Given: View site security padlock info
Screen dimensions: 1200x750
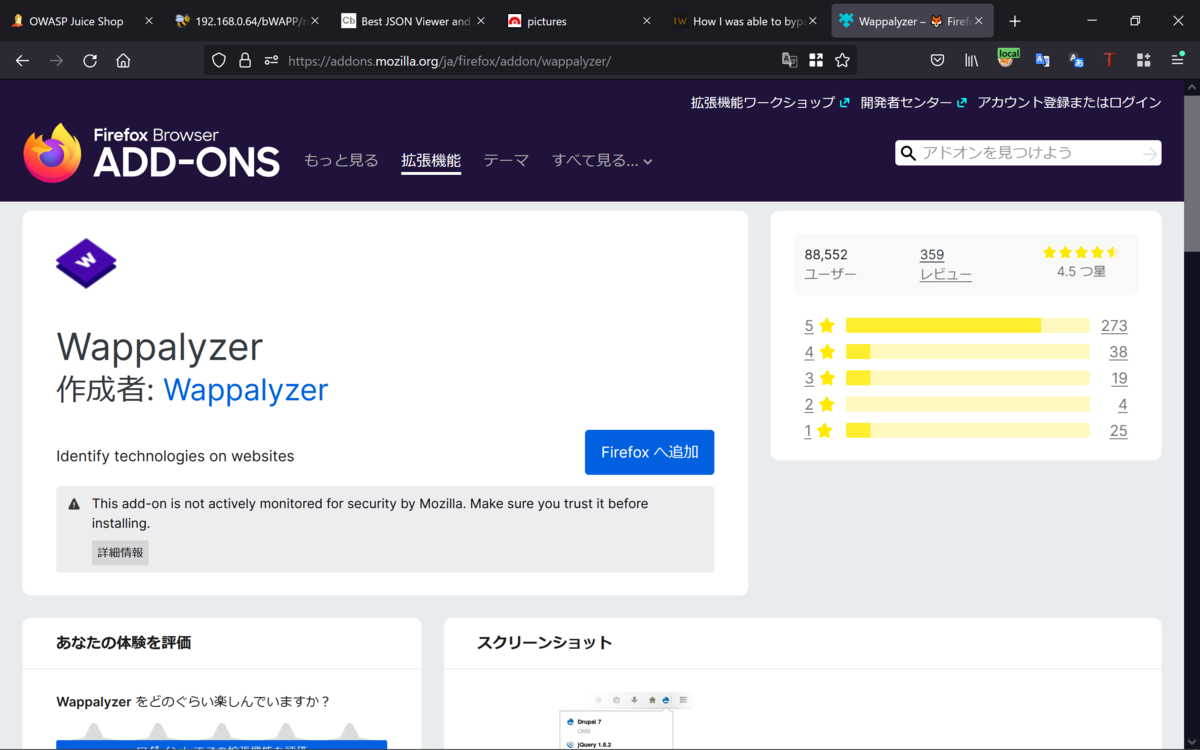Looking at the screenshot, I should [245, 60].
